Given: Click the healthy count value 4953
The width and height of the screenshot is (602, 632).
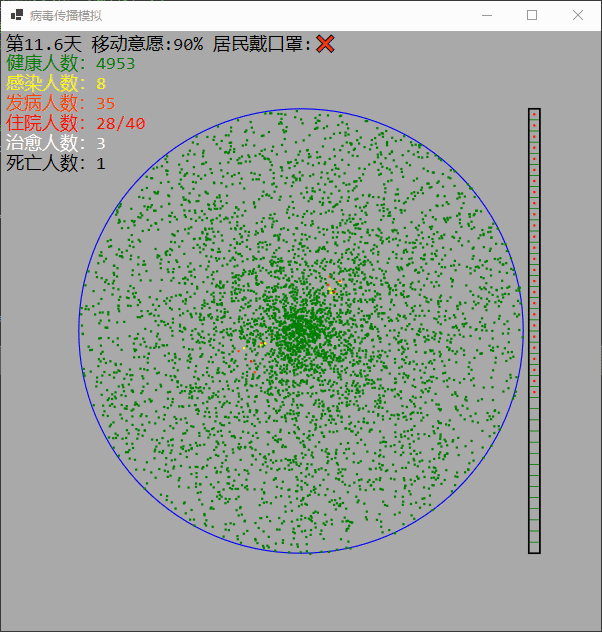Looking at the screenshot, I should point(115,64).
